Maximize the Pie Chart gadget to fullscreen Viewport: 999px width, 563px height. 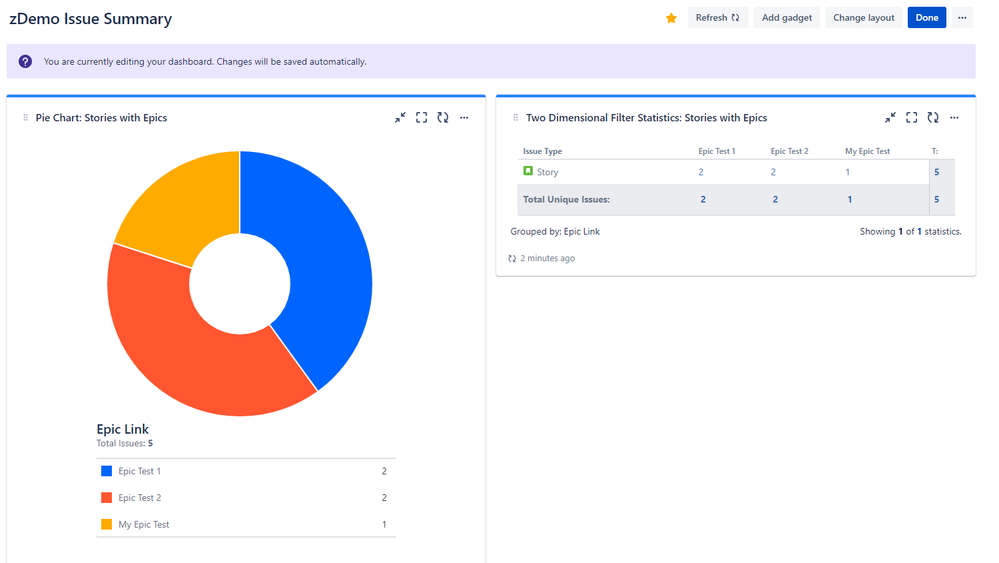point(421,118)
